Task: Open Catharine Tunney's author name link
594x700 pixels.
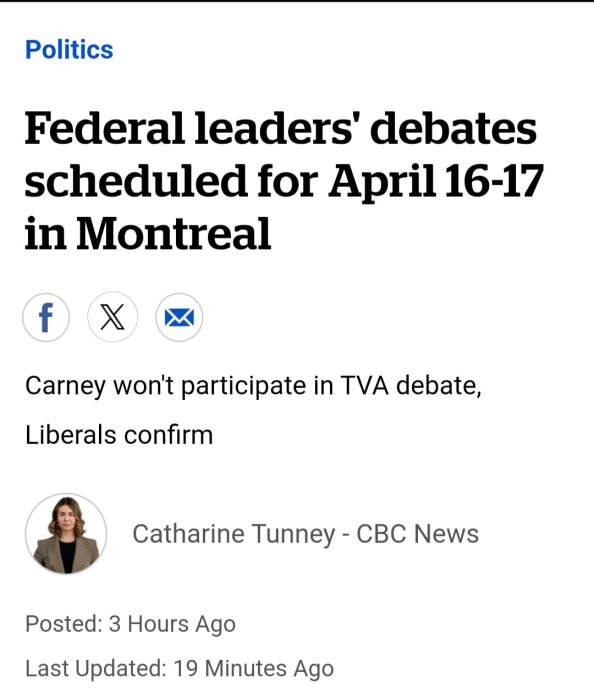Action: (233, 534)
